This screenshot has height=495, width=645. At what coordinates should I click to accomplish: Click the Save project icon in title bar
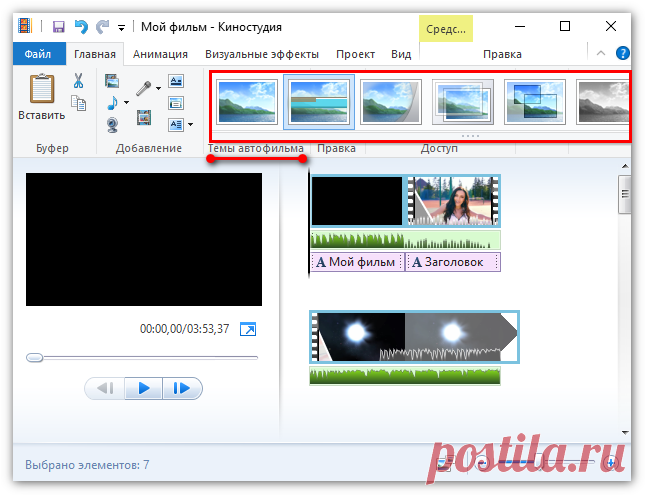[x=59, y=27]
